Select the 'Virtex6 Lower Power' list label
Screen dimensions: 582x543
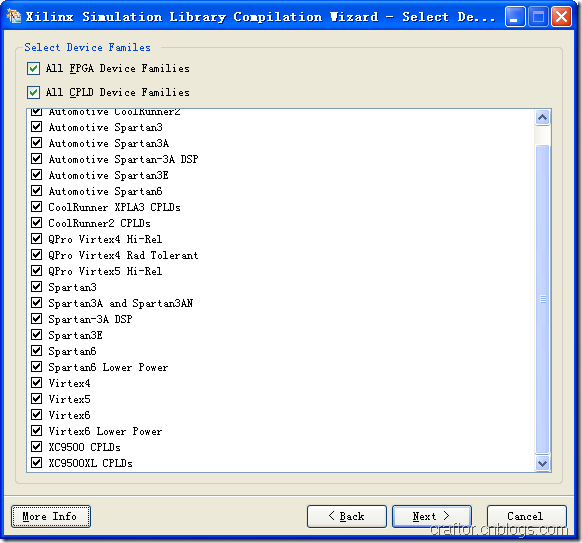(x=105, y=431)
